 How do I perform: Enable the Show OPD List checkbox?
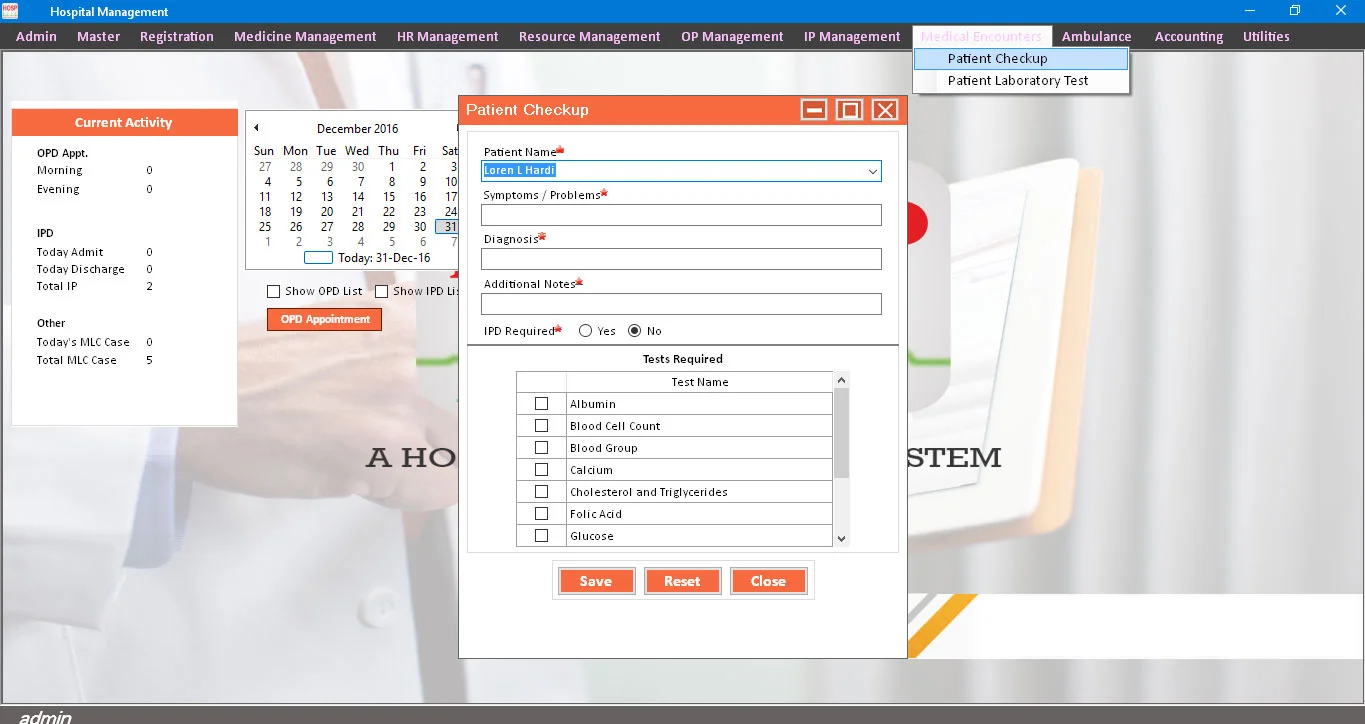[x=274, y=292]
